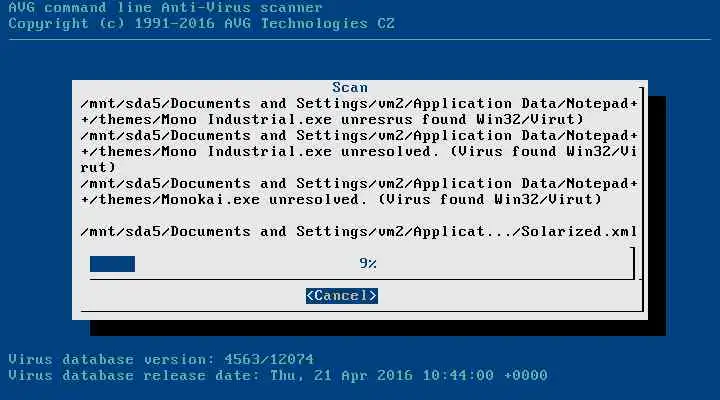Screen dimensions: 720x400
Task: Select the 9% progress percentage label
Action: point(368,264)
